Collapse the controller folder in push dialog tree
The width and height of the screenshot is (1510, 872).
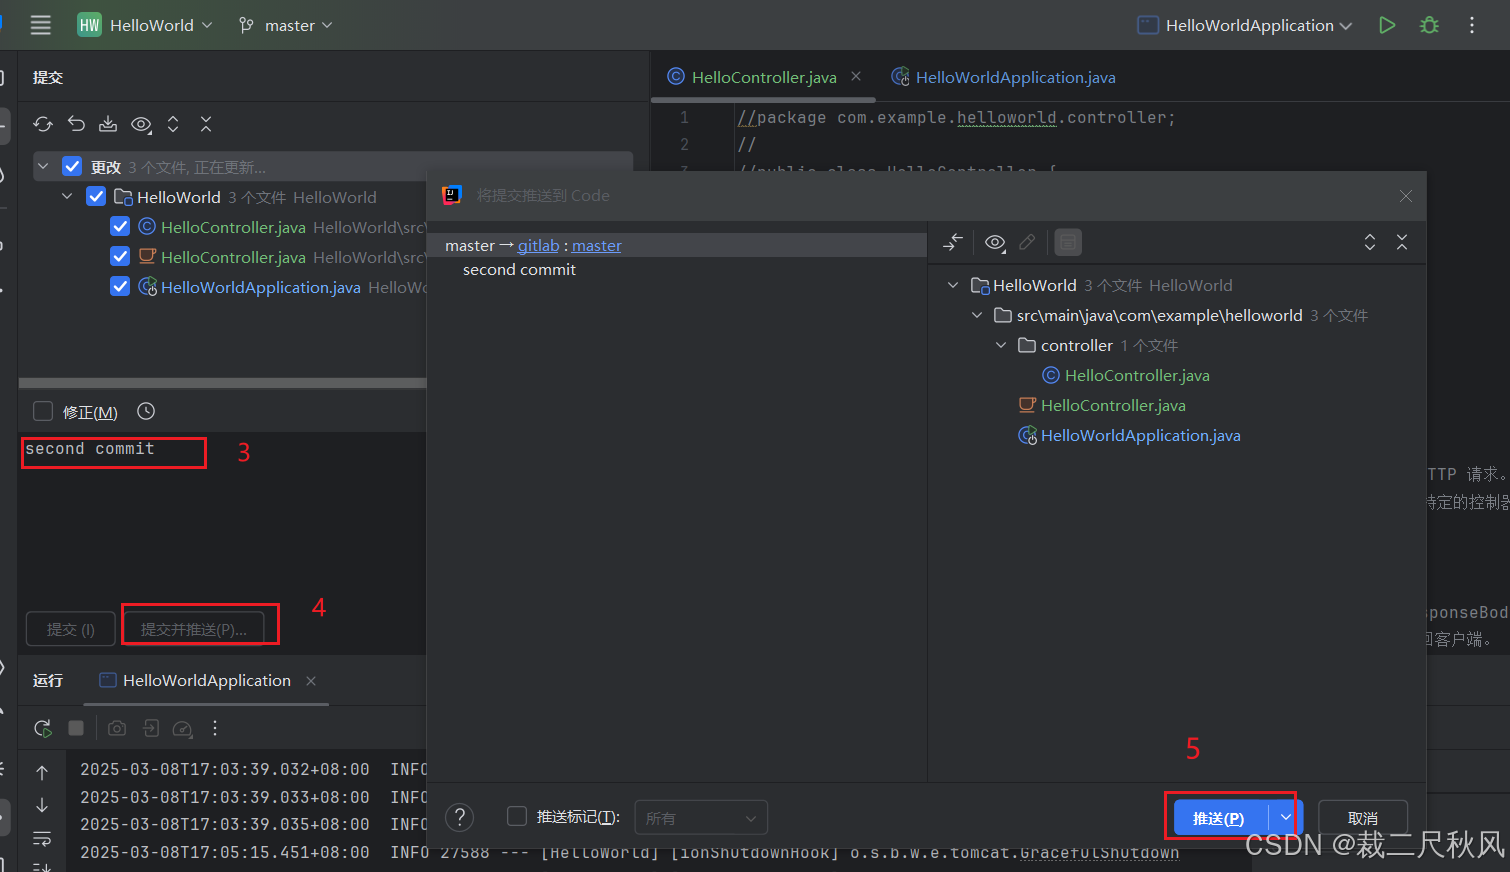[x=1002, y=345]
